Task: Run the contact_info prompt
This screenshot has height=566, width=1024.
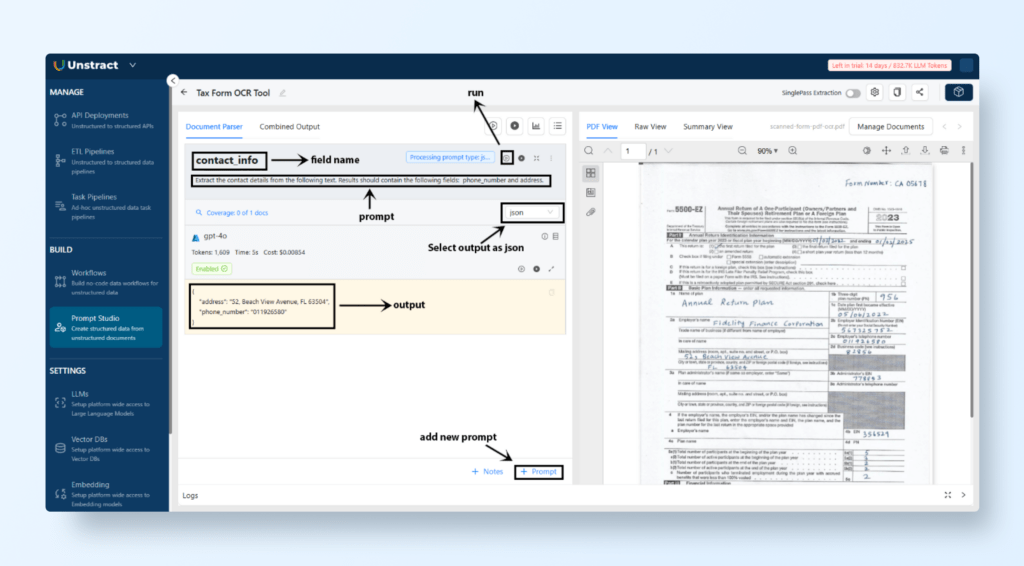Action: [507, 158]
